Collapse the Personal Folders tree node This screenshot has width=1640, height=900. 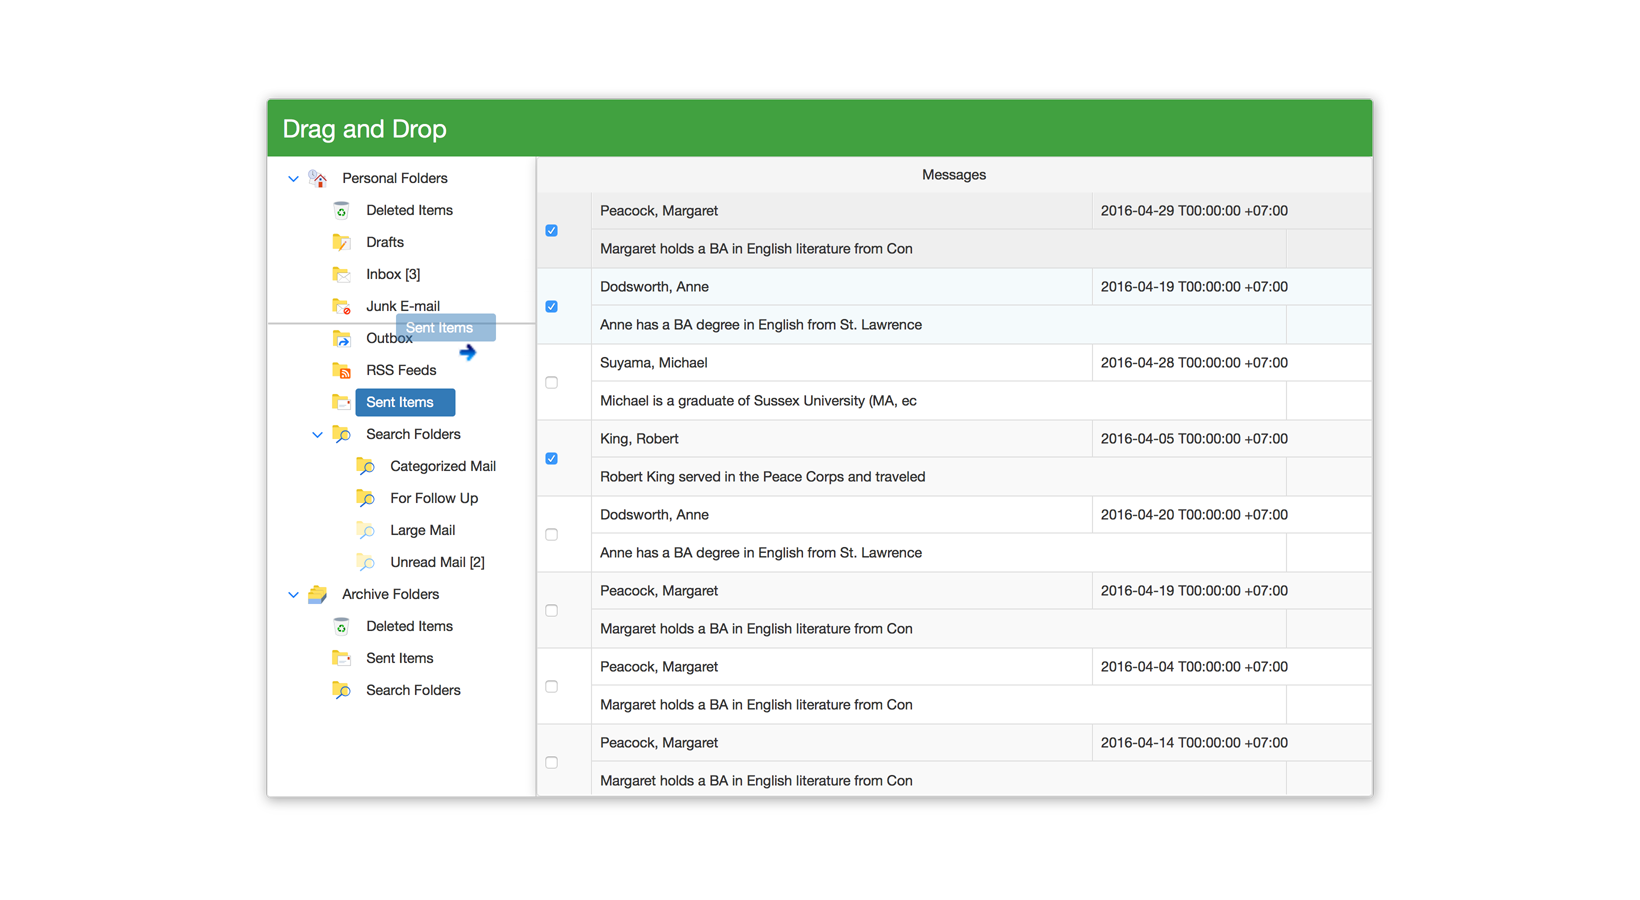(x=293, y=179)
